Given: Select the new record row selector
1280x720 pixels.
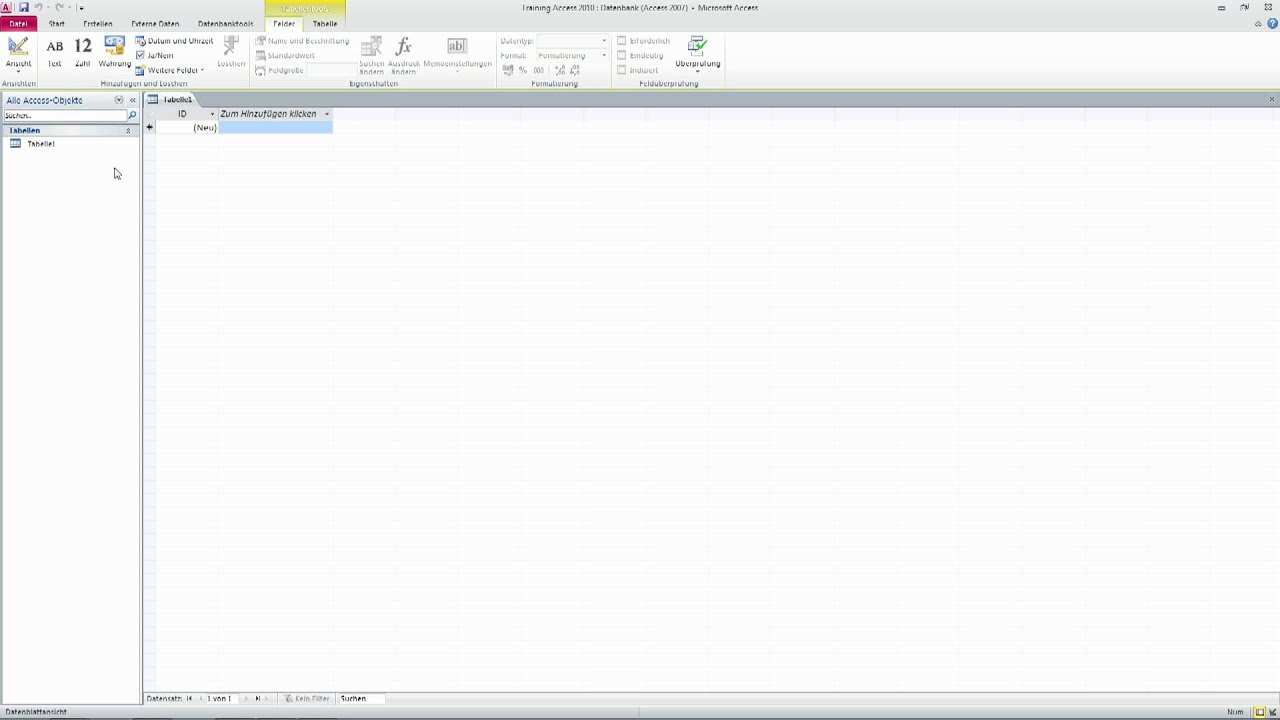Looking at the screenshot, I should 150,128.
